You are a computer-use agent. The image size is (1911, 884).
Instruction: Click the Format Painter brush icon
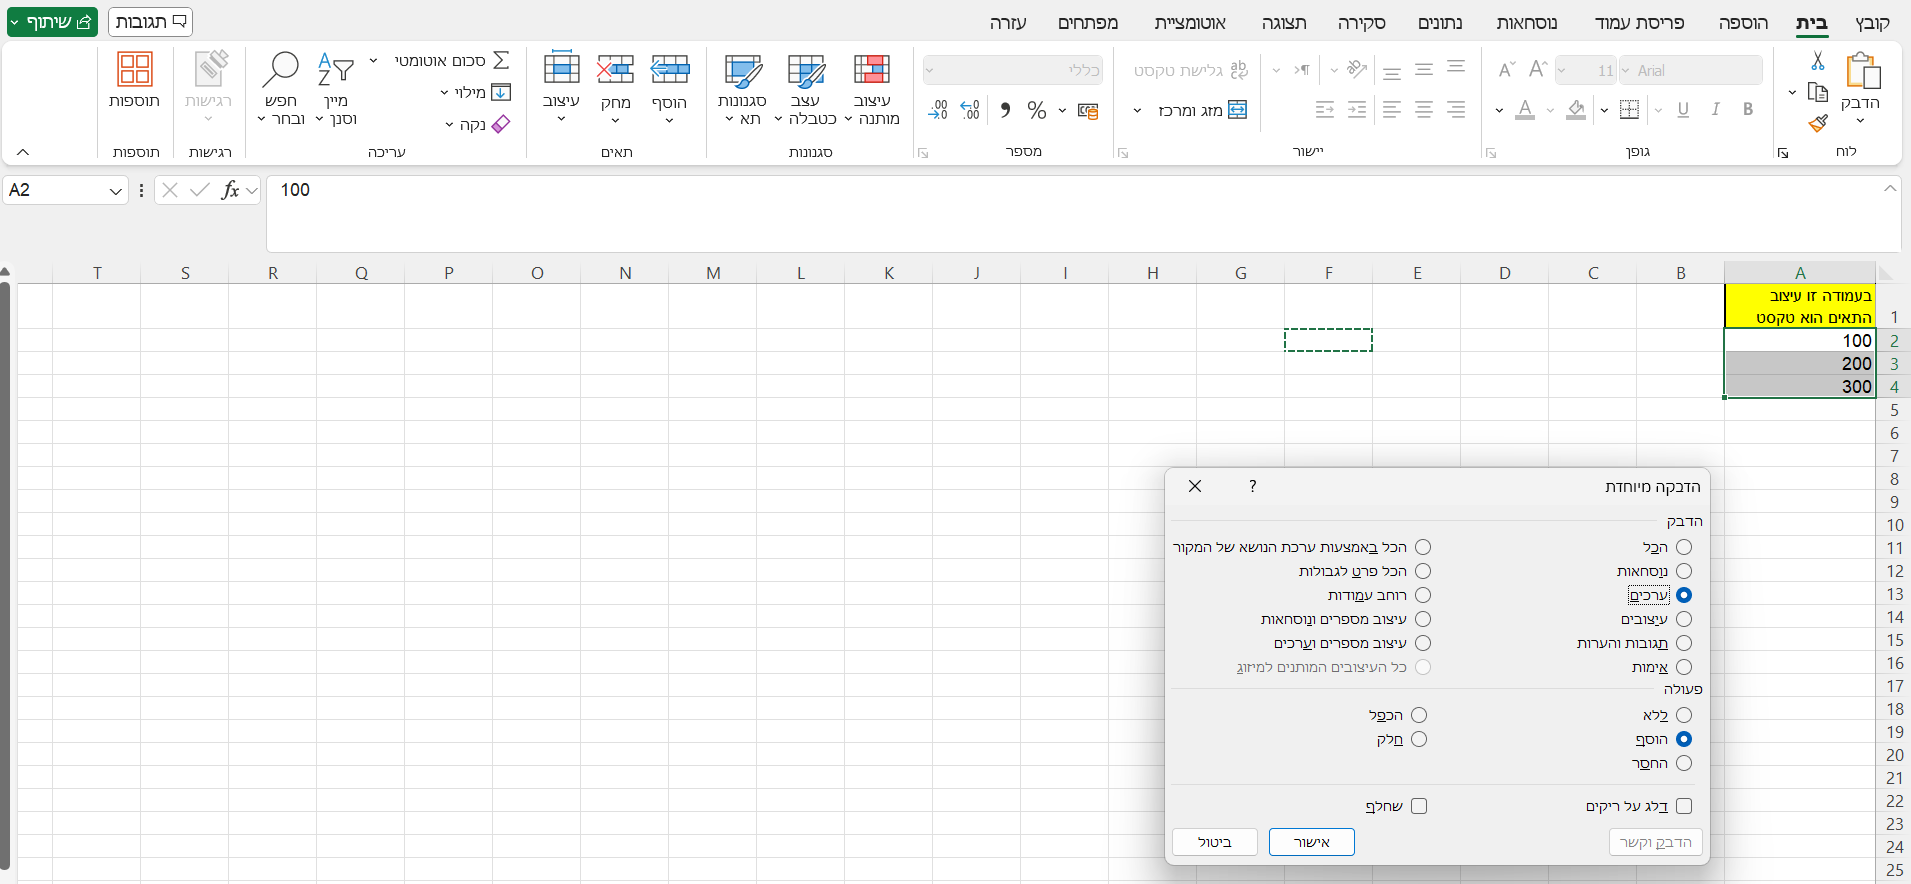click(x=1818, y=123)
